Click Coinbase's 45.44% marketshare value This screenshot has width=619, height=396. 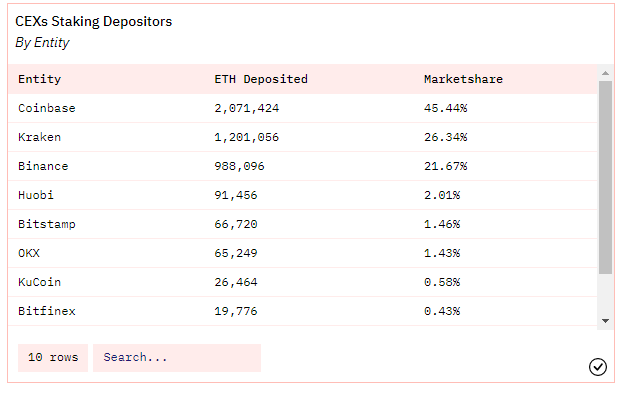pyautogui.click(x=446, y=108)
